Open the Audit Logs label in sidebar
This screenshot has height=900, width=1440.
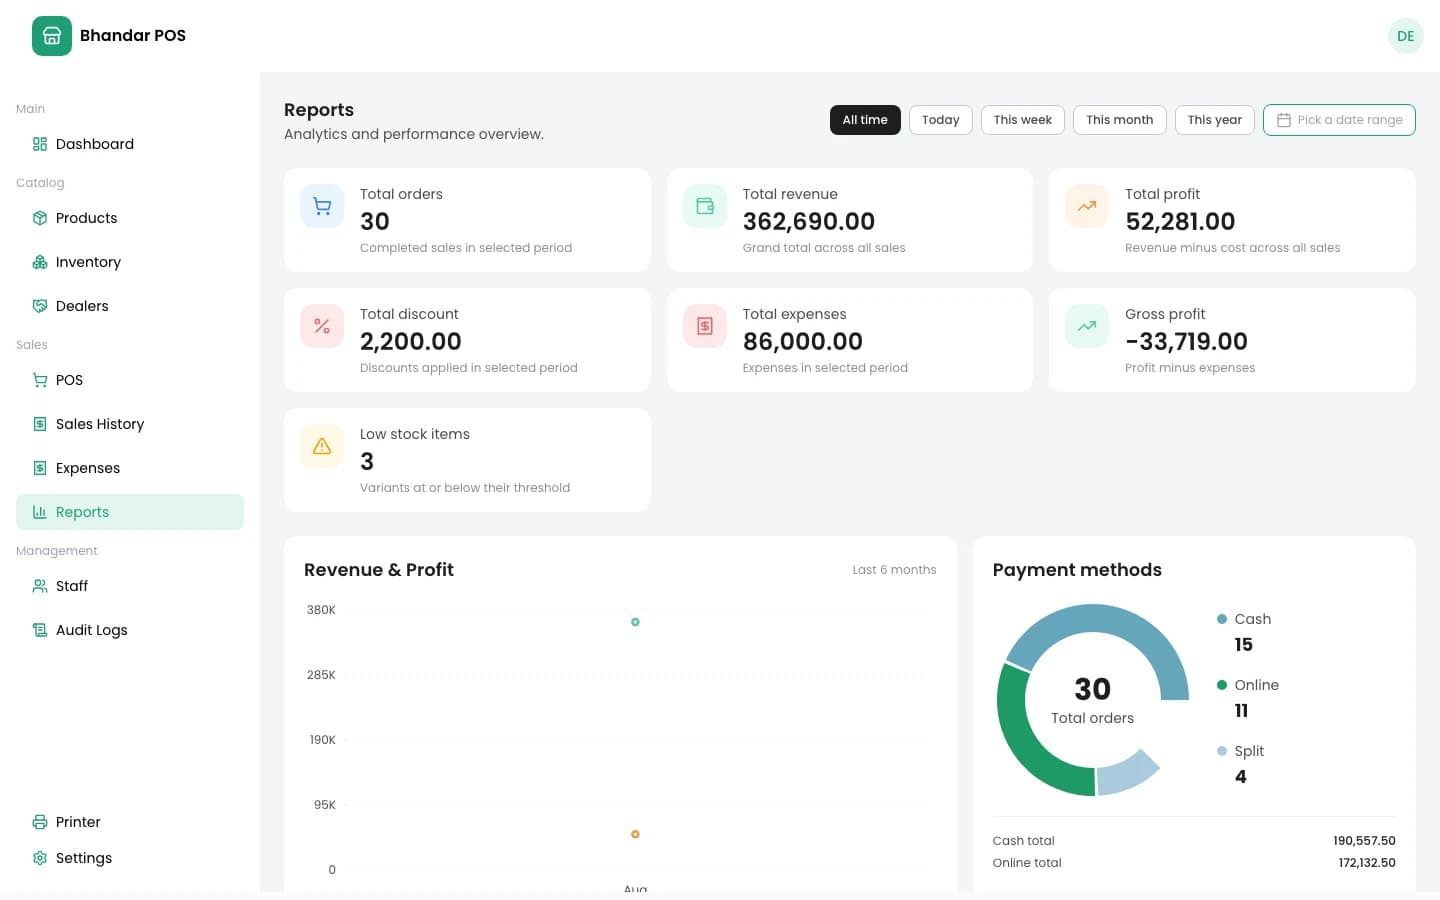(x=92, y=630)
